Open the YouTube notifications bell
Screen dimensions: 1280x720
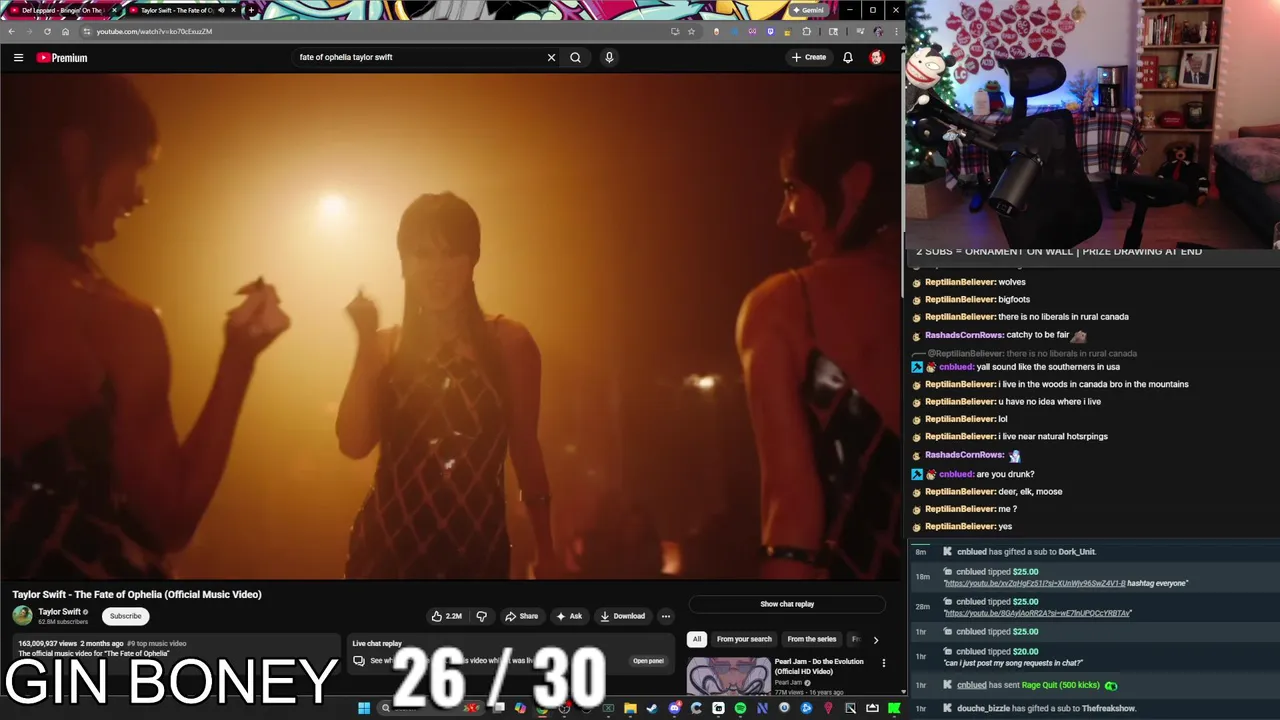(x=847, y=57)
